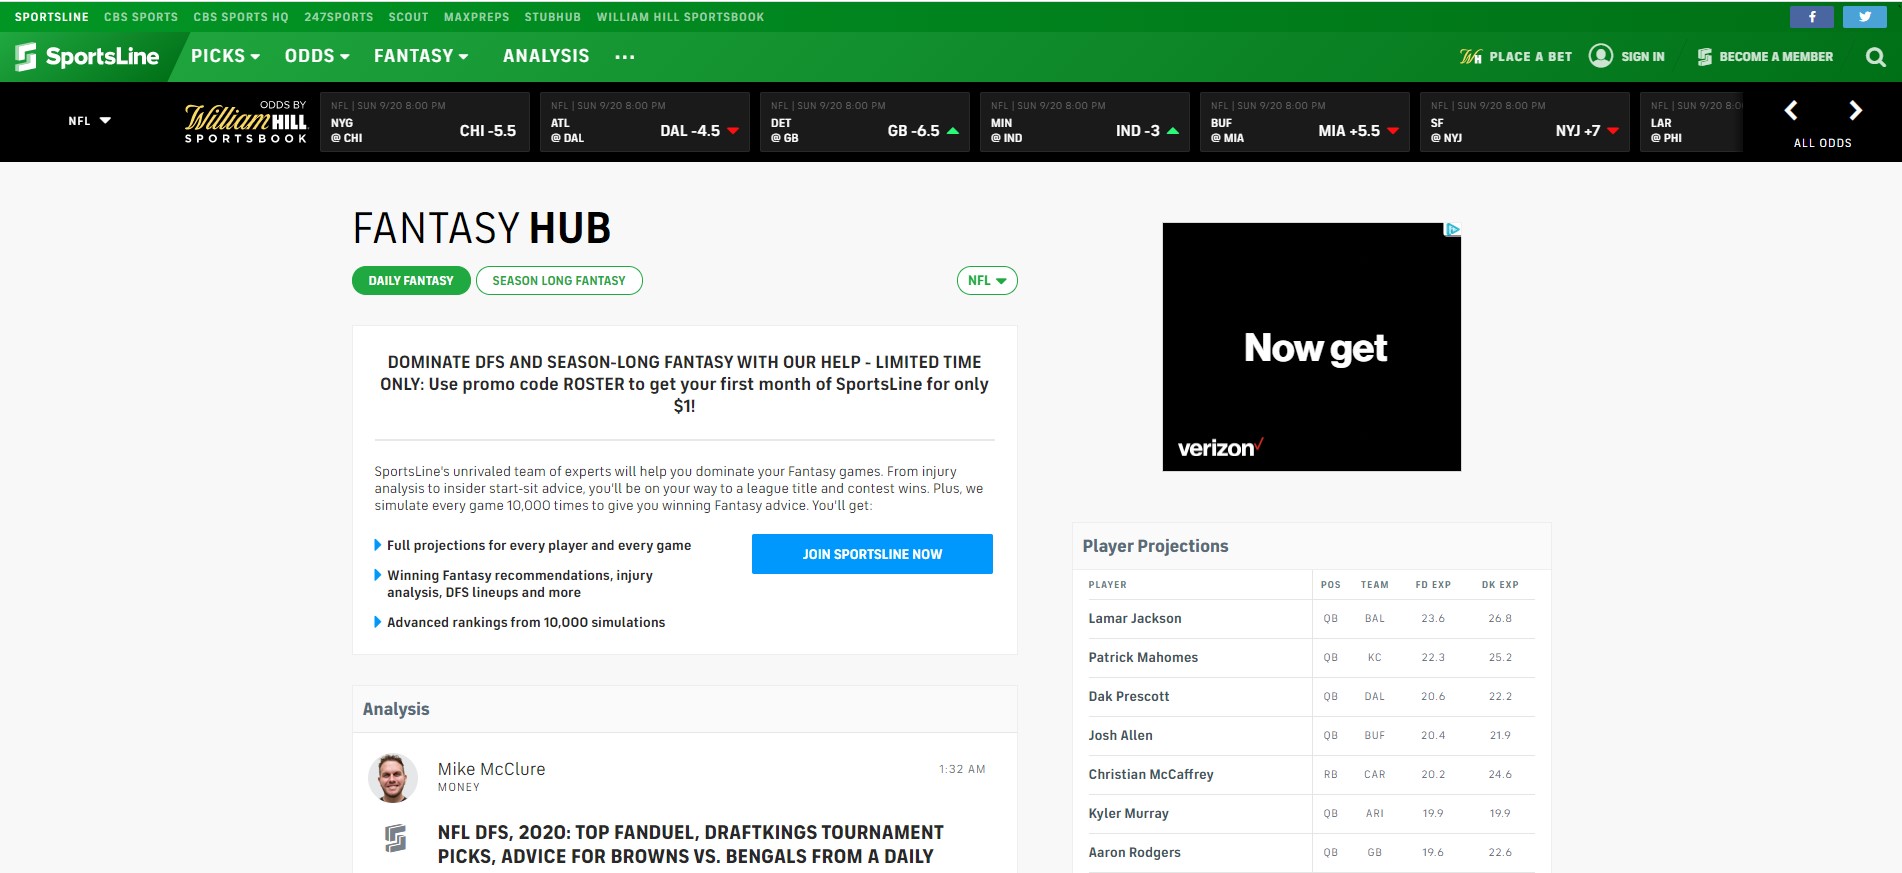This screenshot has height=873, width=1902.
Task: Open the StubHub link
Action: [553, 17]
